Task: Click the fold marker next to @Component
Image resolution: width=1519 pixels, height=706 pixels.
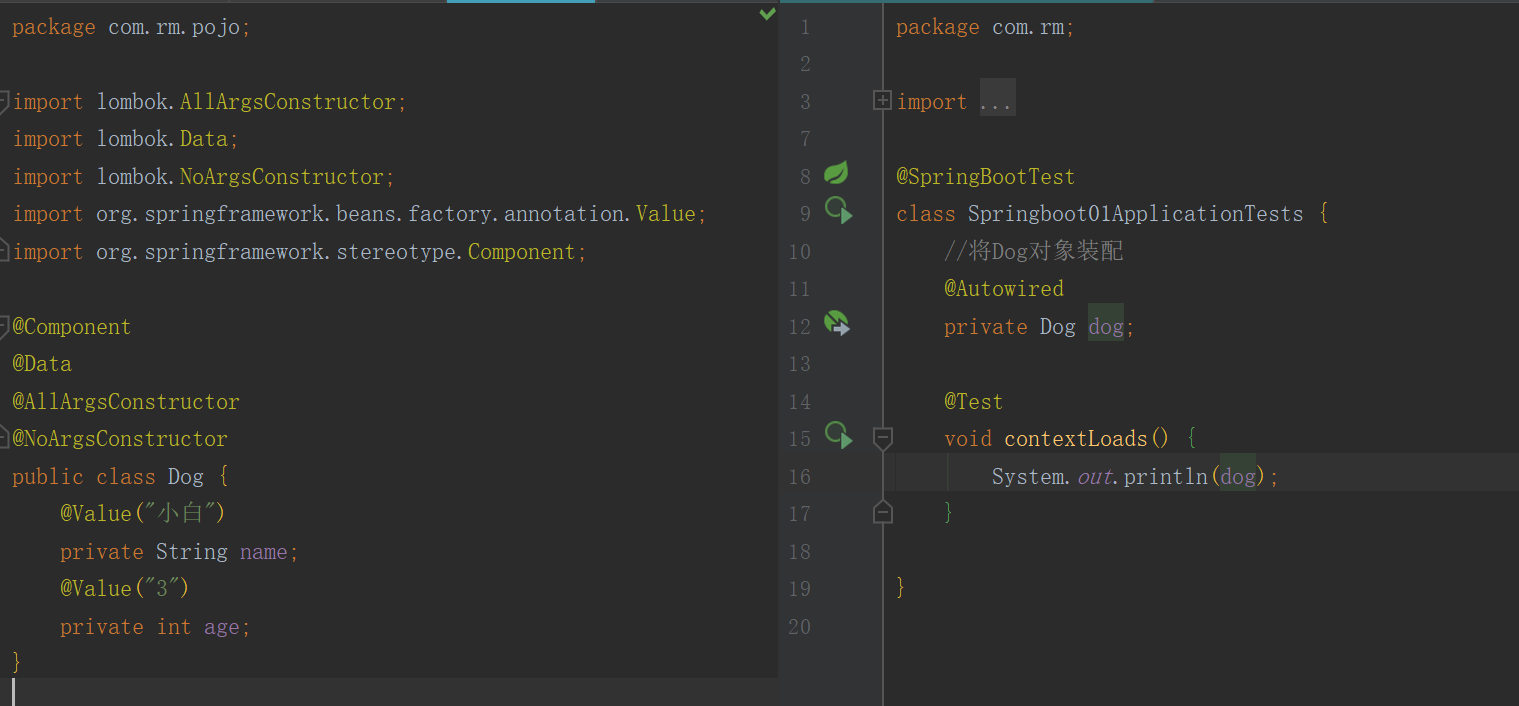Action: (4, 326)
